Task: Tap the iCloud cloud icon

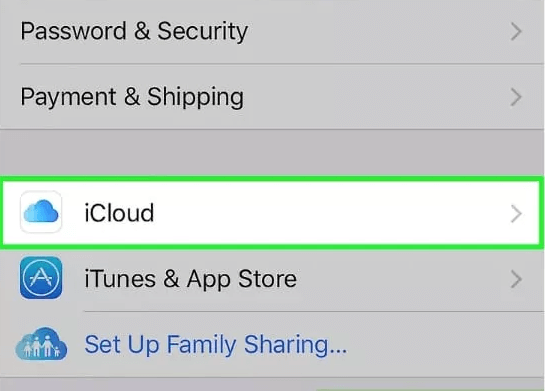Action: [41, 212]
